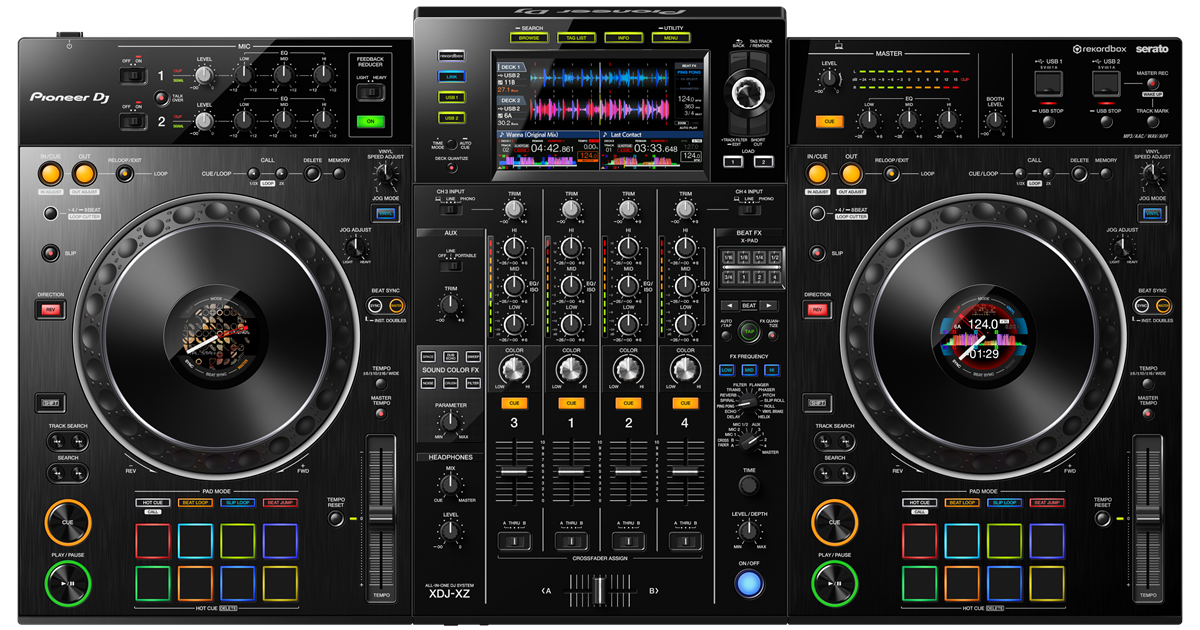The height and width of the screenshot is (630, 1200).
Task: Turn on the mic feedback reducer ON button
Action: pos(370,122)
